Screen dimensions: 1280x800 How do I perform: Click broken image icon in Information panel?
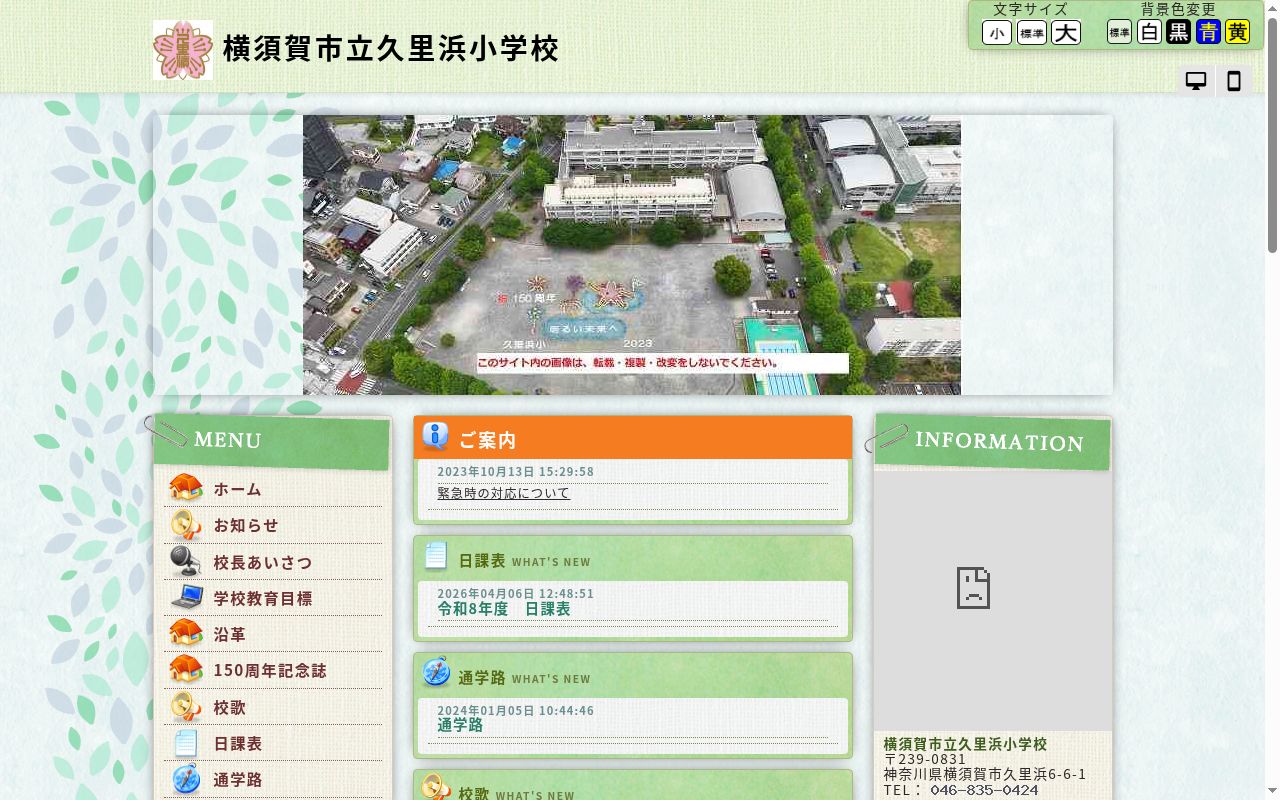pos(973,588)
